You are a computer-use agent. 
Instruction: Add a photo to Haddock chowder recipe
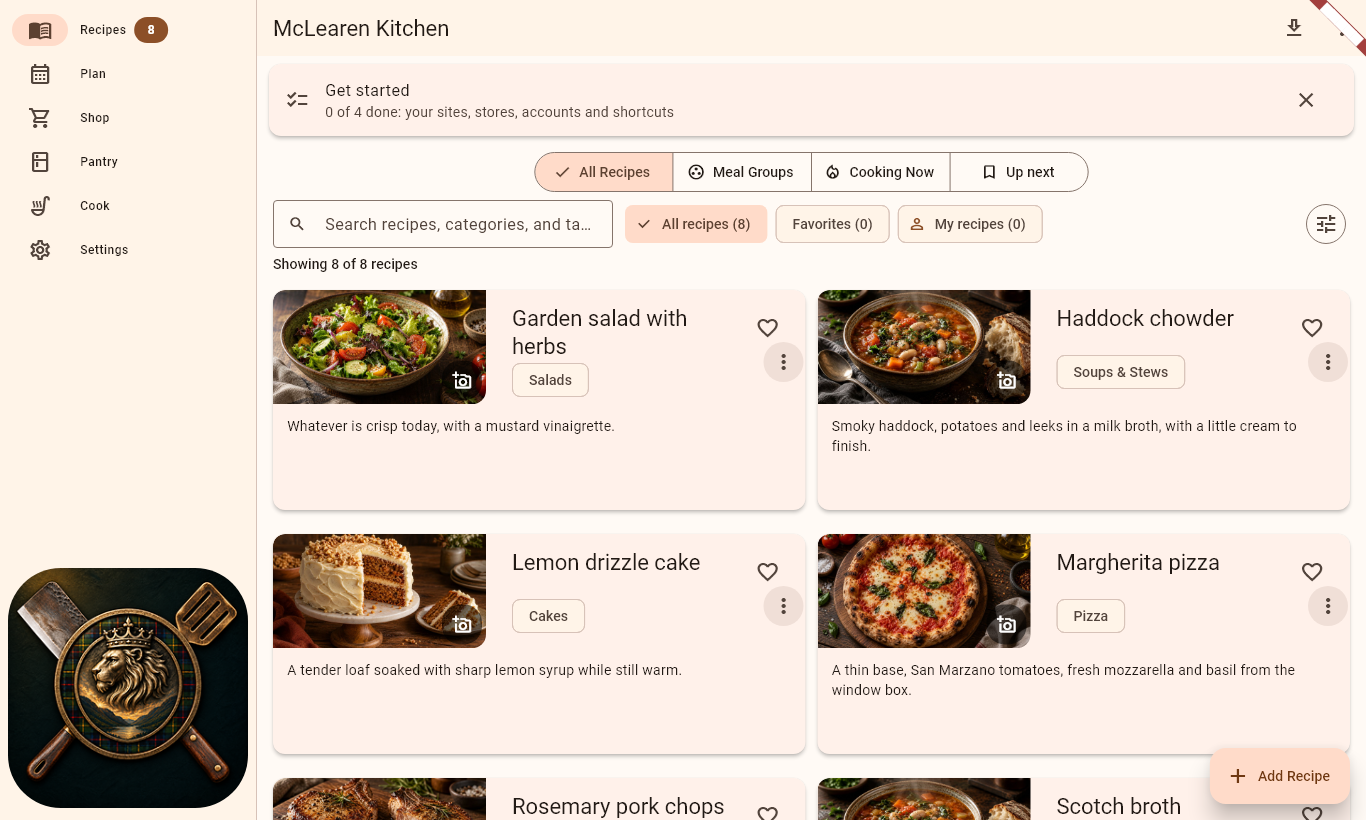[x=1007, y=381]
